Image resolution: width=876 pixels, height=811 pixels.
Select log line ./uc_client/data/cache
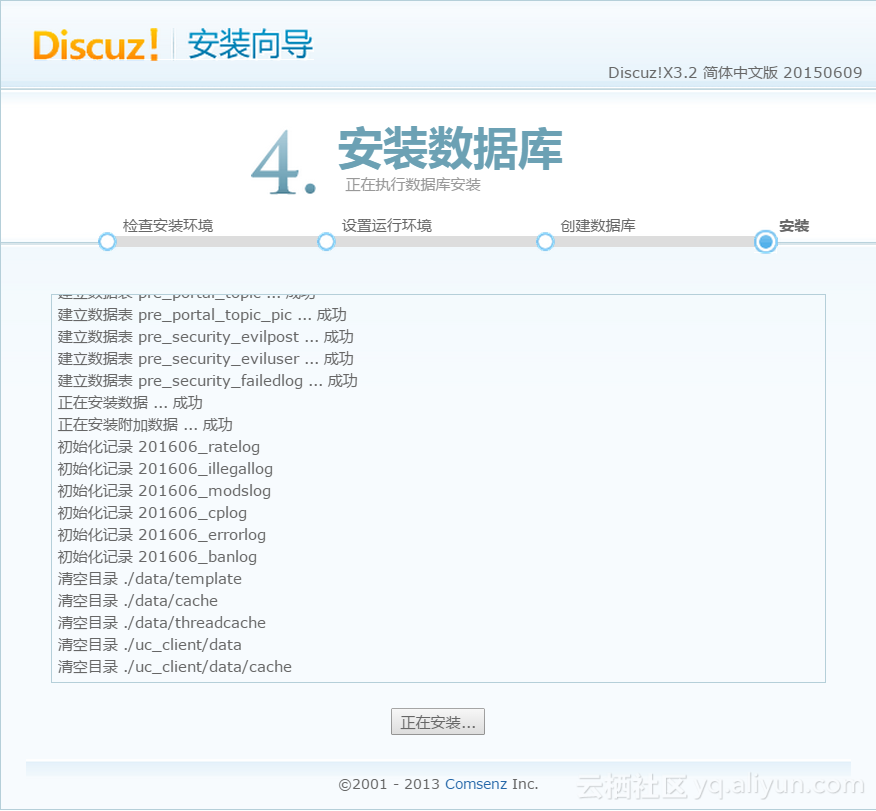point(174,667)
